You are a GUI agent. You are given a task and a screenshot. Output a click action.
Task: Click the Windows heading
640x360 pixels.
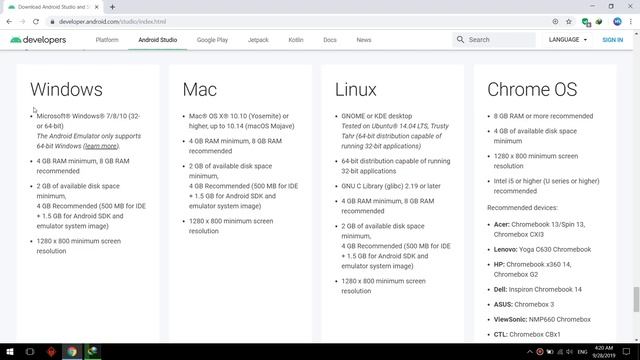point(66,89)
